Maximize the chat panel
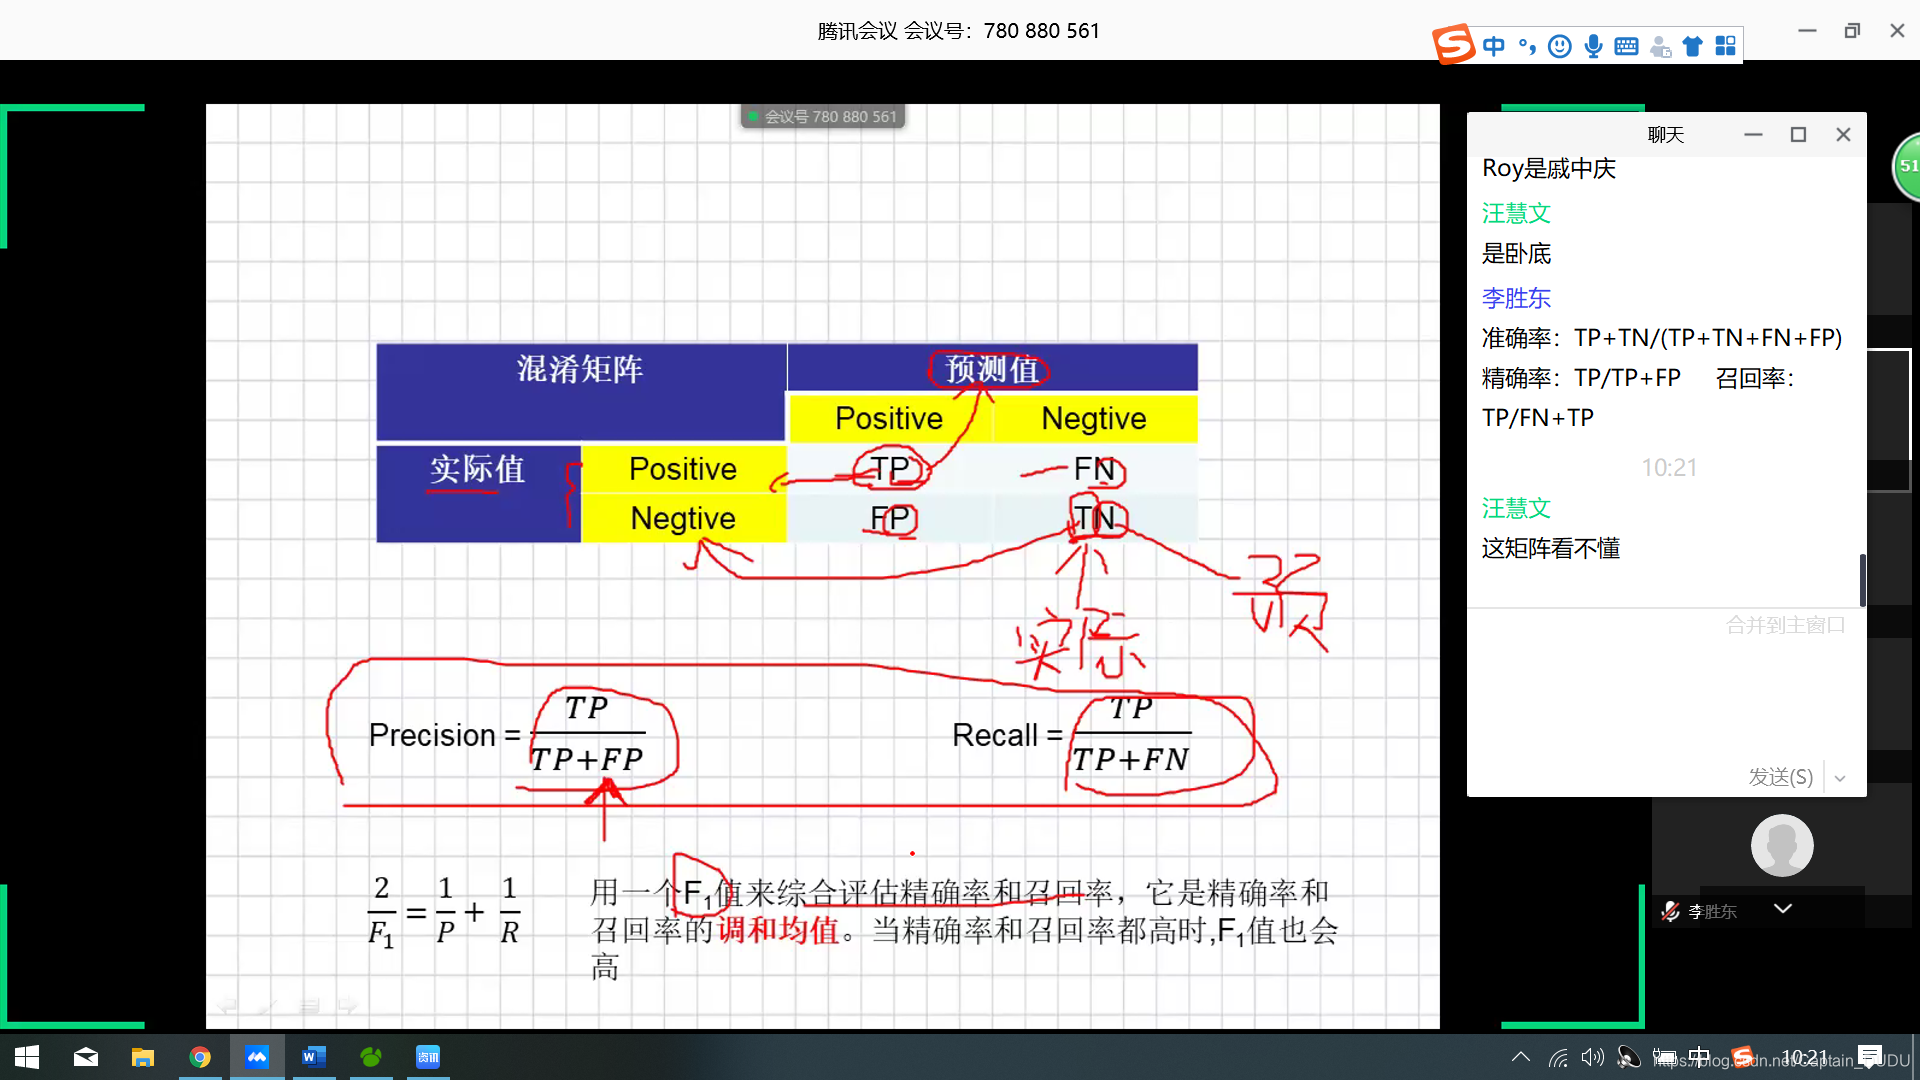The height and width of the screenshot is (1080, 1920). pos(1798,134)
